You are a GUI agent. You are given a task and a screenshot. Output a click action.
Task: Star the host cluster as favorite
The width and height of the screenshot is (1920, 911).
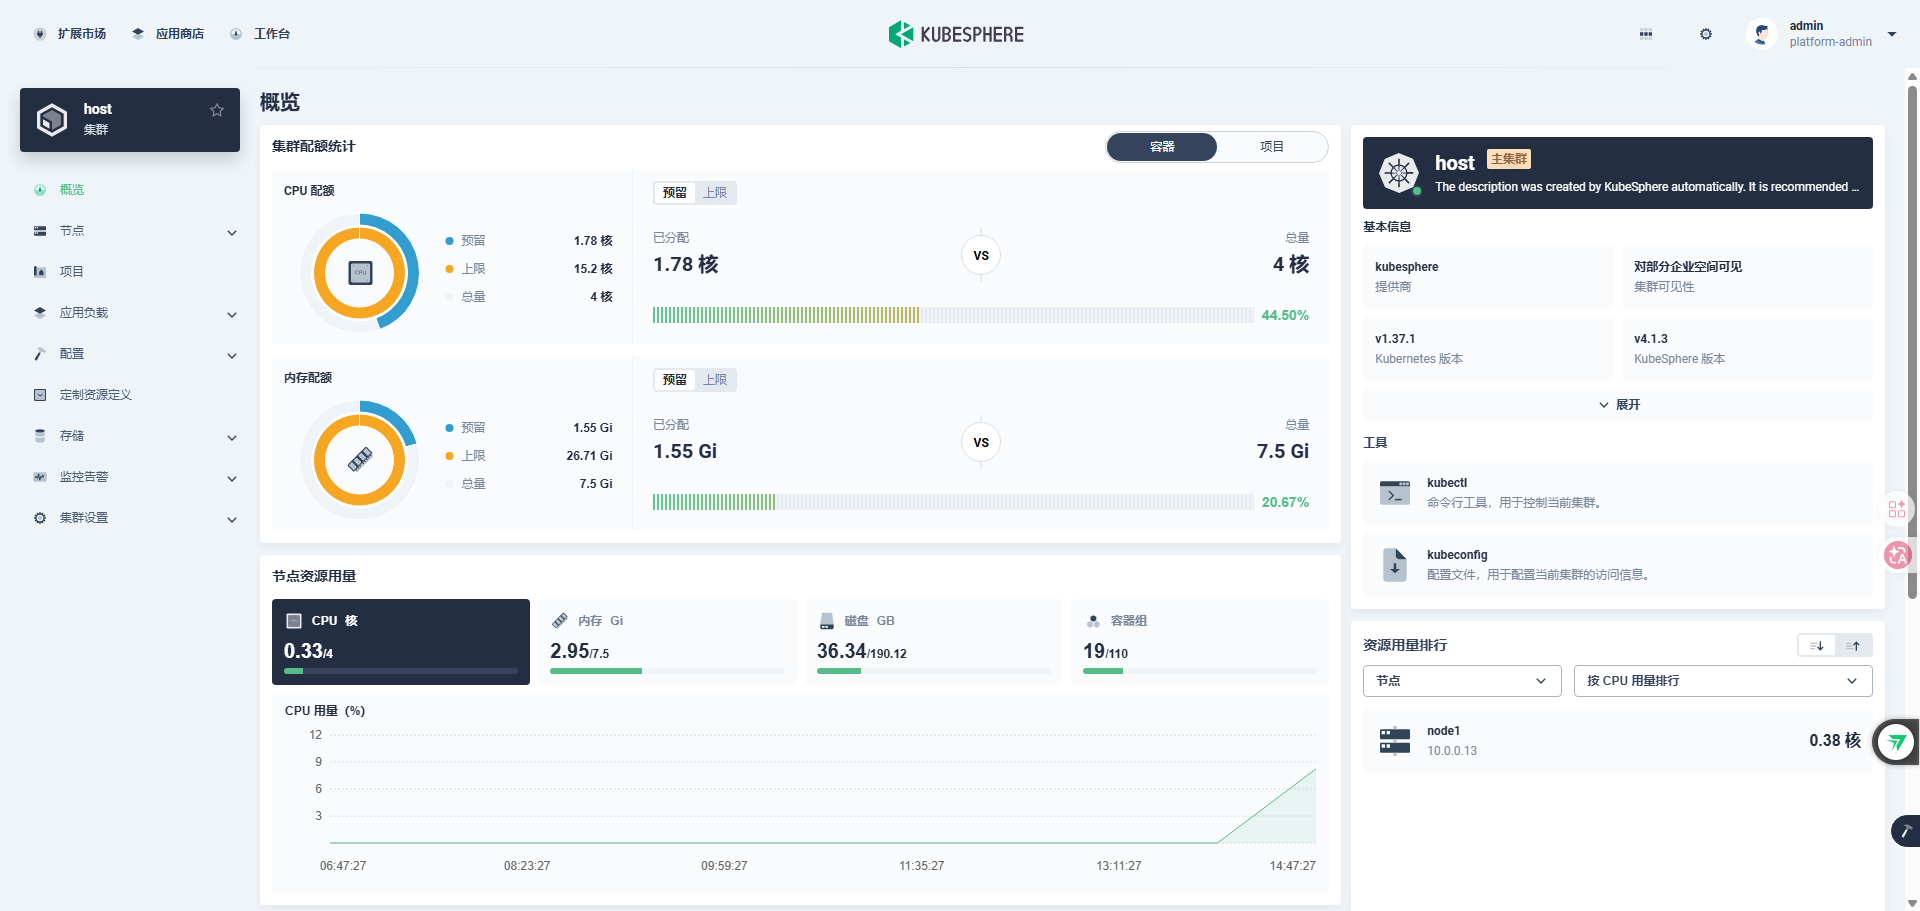217,110
